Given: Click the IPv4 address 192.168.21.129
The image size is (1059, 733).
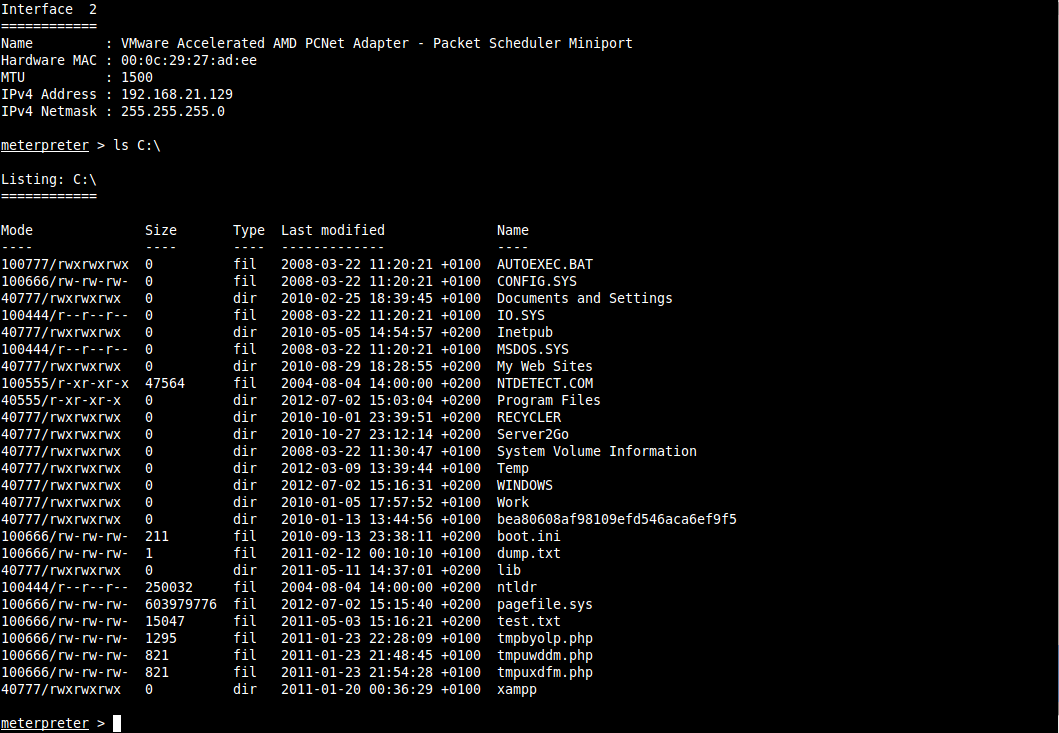Looking at the screenshot, I should 177,95.
